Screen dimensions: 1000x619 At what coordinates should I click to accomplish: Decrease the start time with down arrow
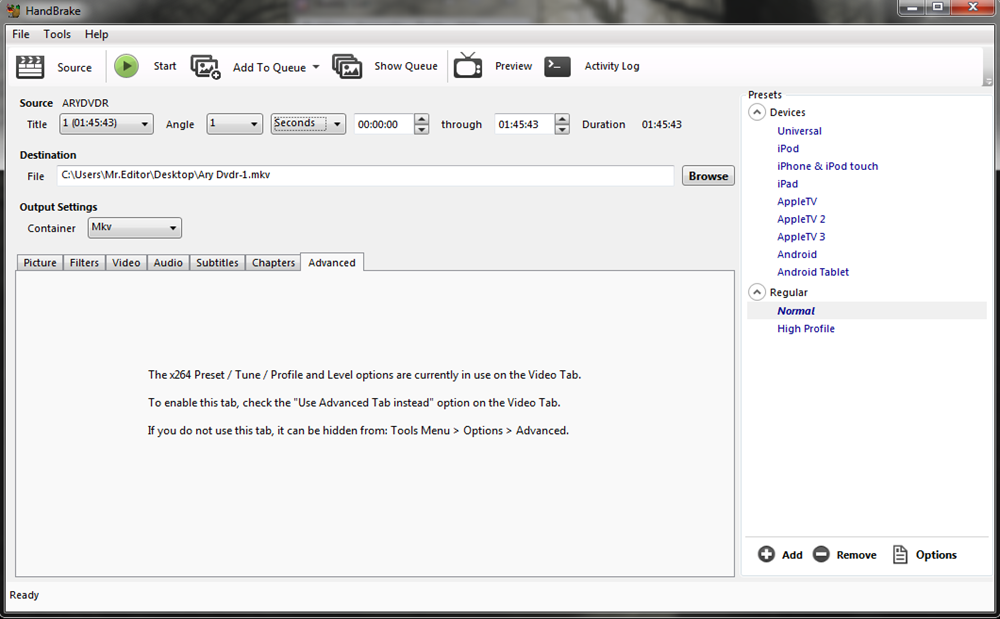click(x=421, y=129)
